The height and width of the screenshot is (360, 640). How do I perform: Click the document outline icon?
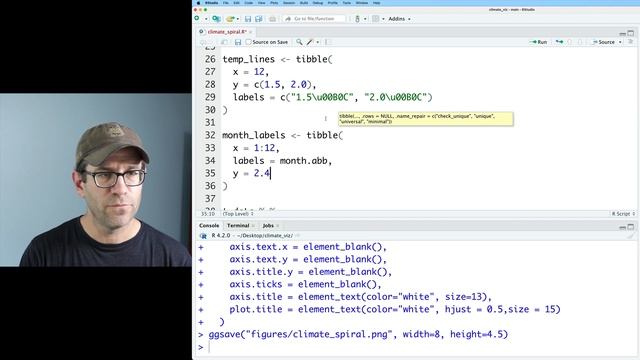(631, 42)
